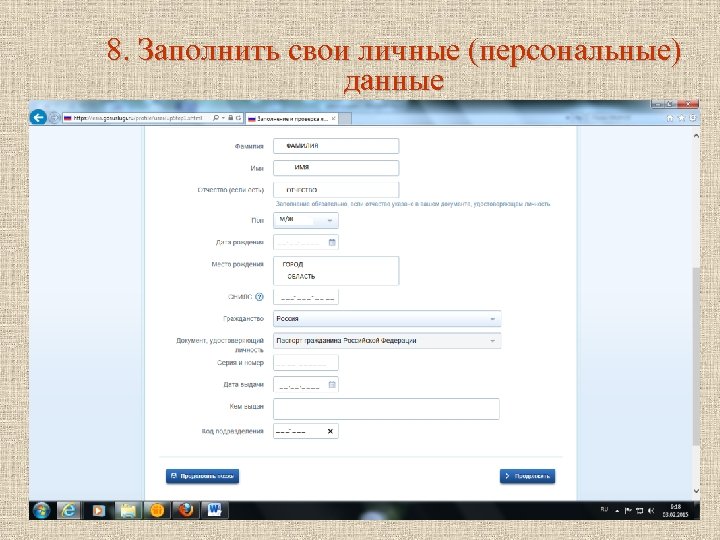This screenshot has height=540, width=720.
Task: Click the browser Forward arrow button
Action: pos(54,118)
